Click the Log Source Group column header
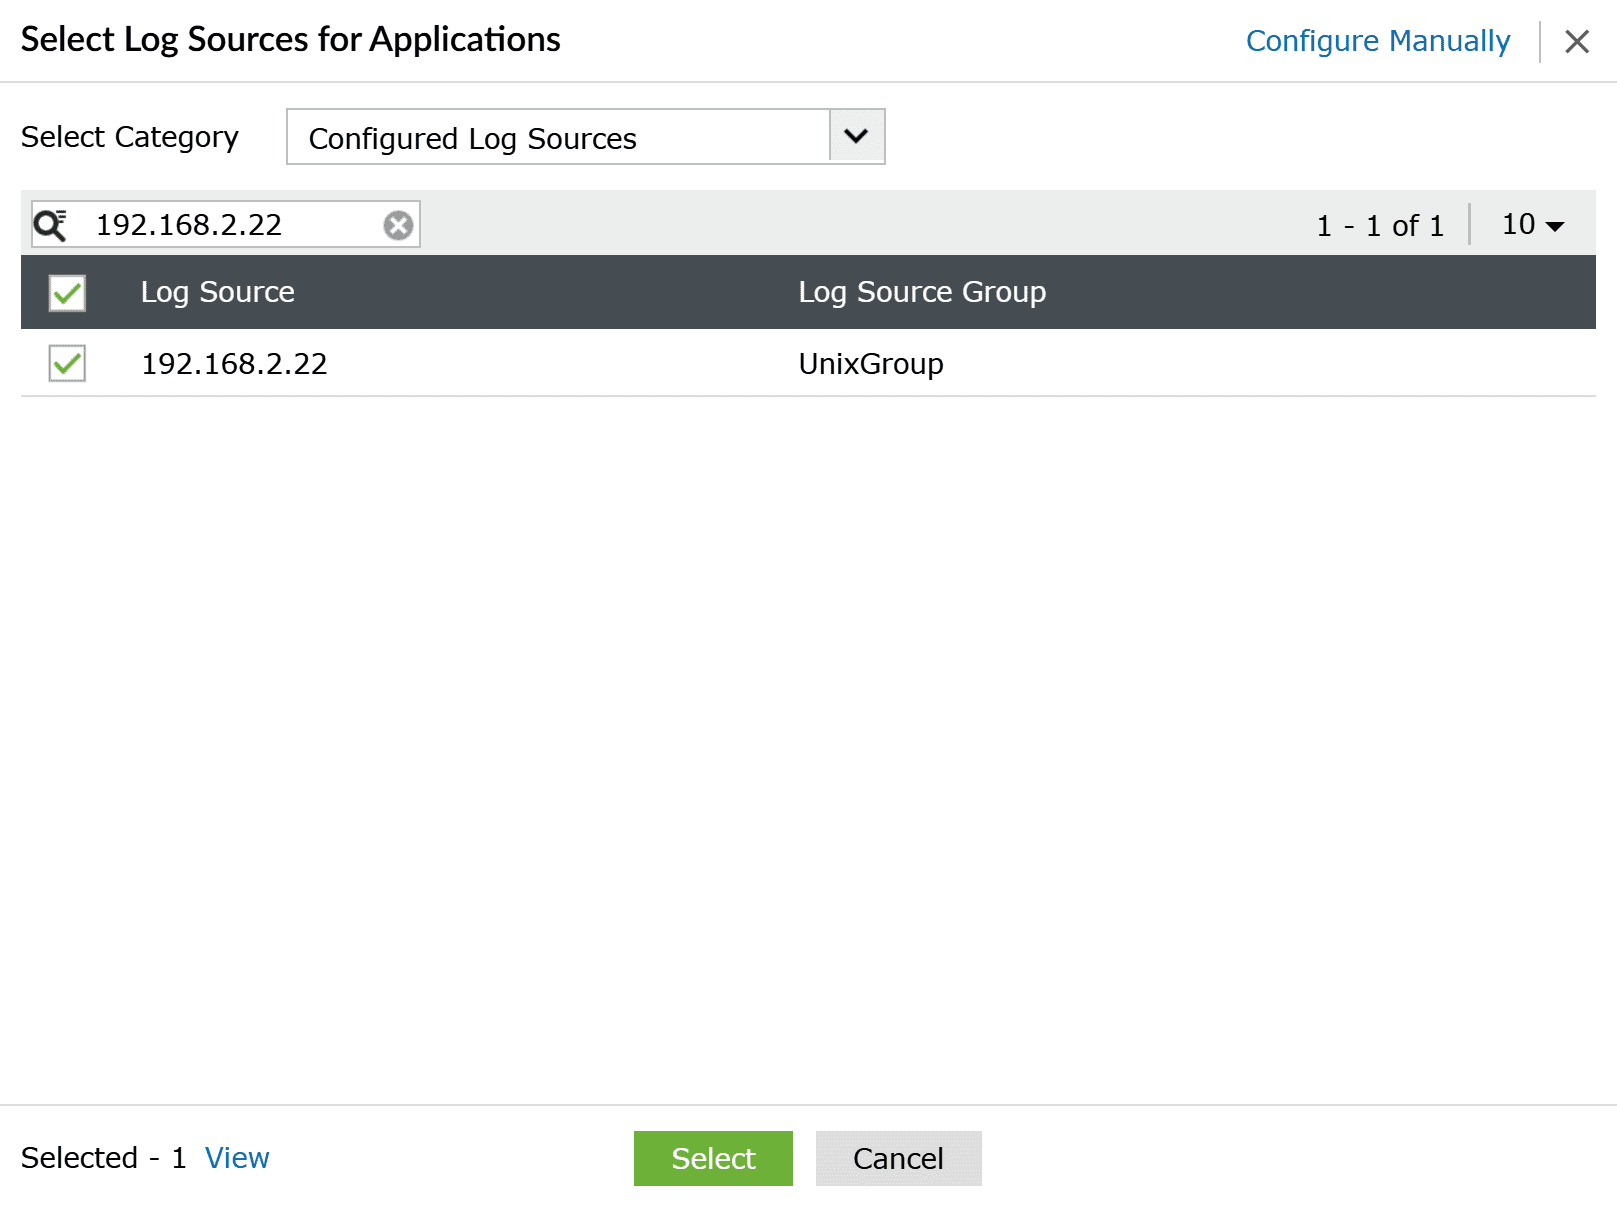 [x=922, y=292]
